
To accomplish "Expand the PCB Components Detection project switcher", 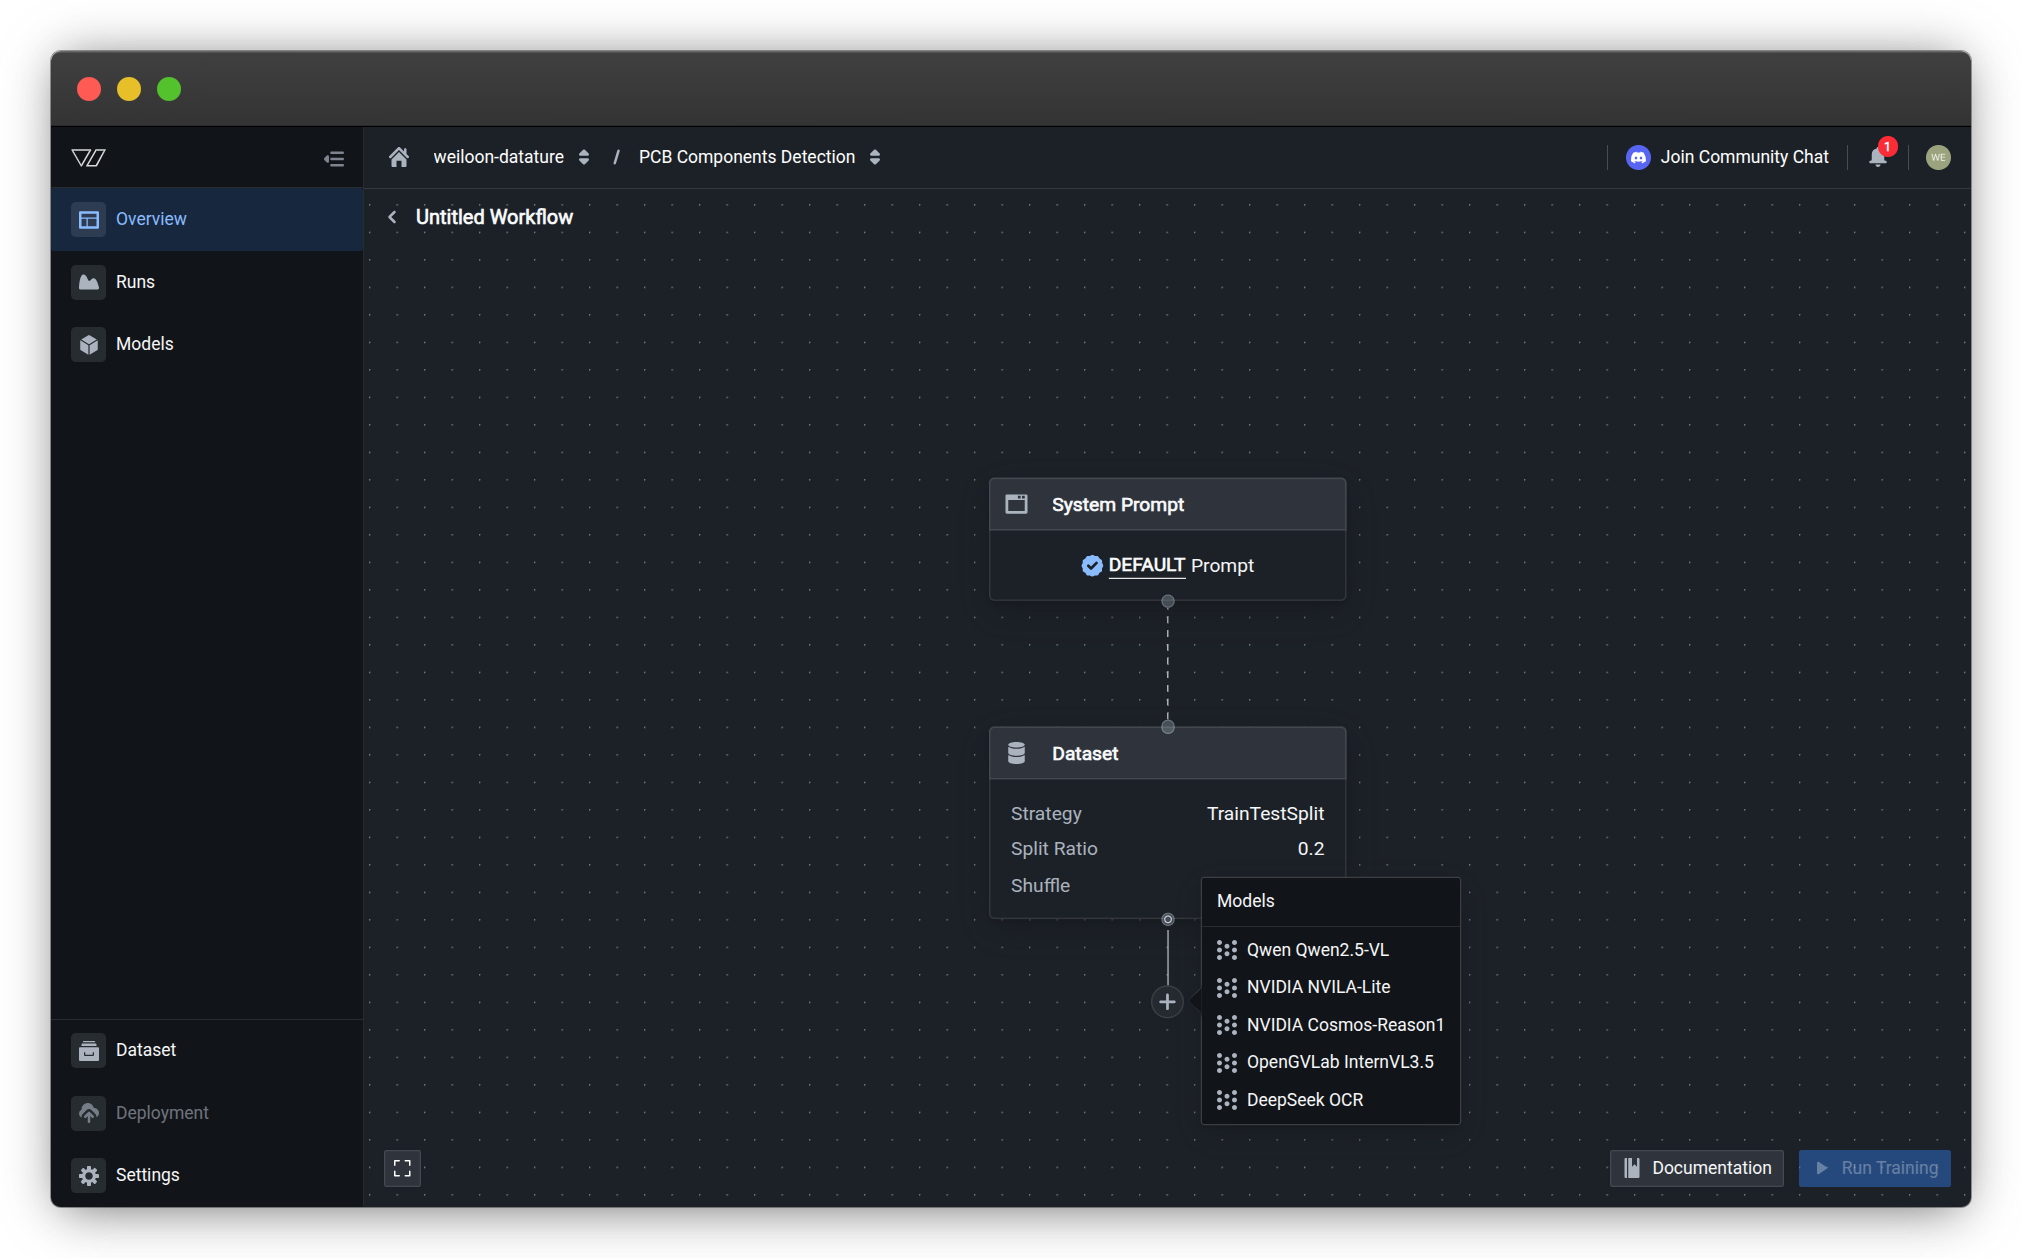I will tap(875, 157).
